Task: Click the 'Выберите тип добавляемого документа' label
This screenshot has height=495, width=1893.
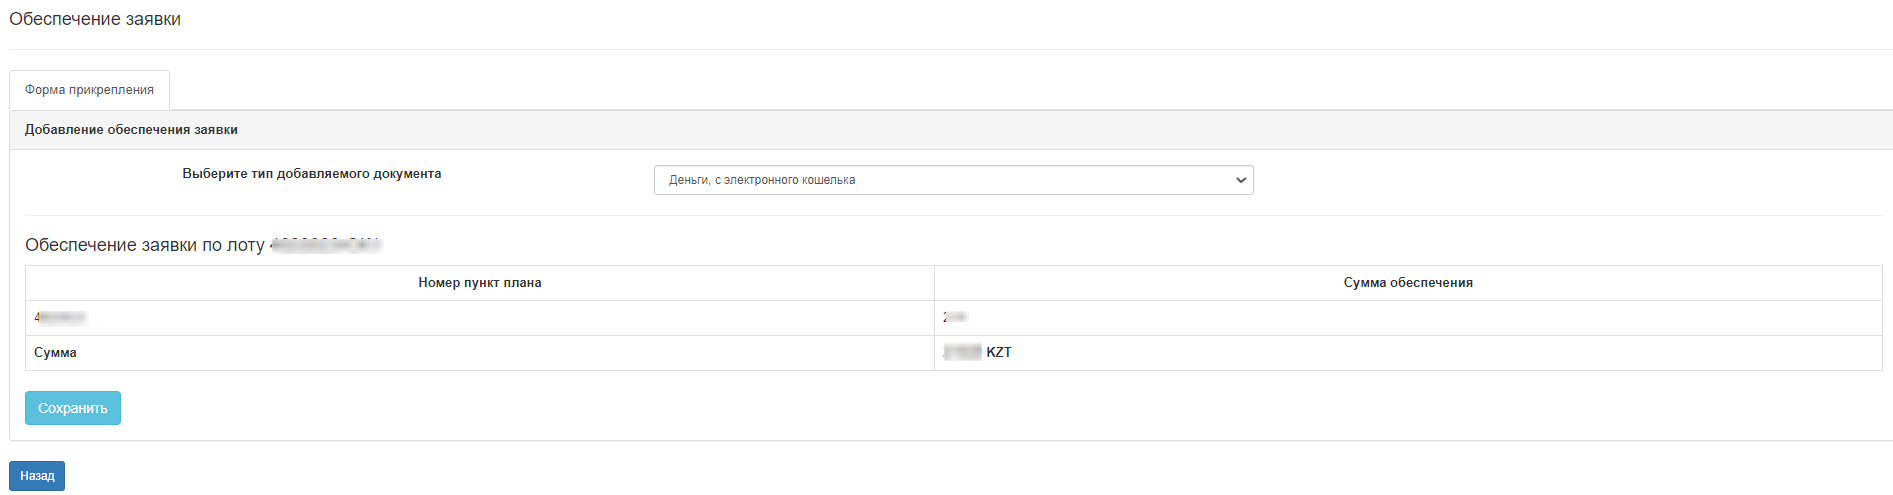Action: tap(311, 174)
